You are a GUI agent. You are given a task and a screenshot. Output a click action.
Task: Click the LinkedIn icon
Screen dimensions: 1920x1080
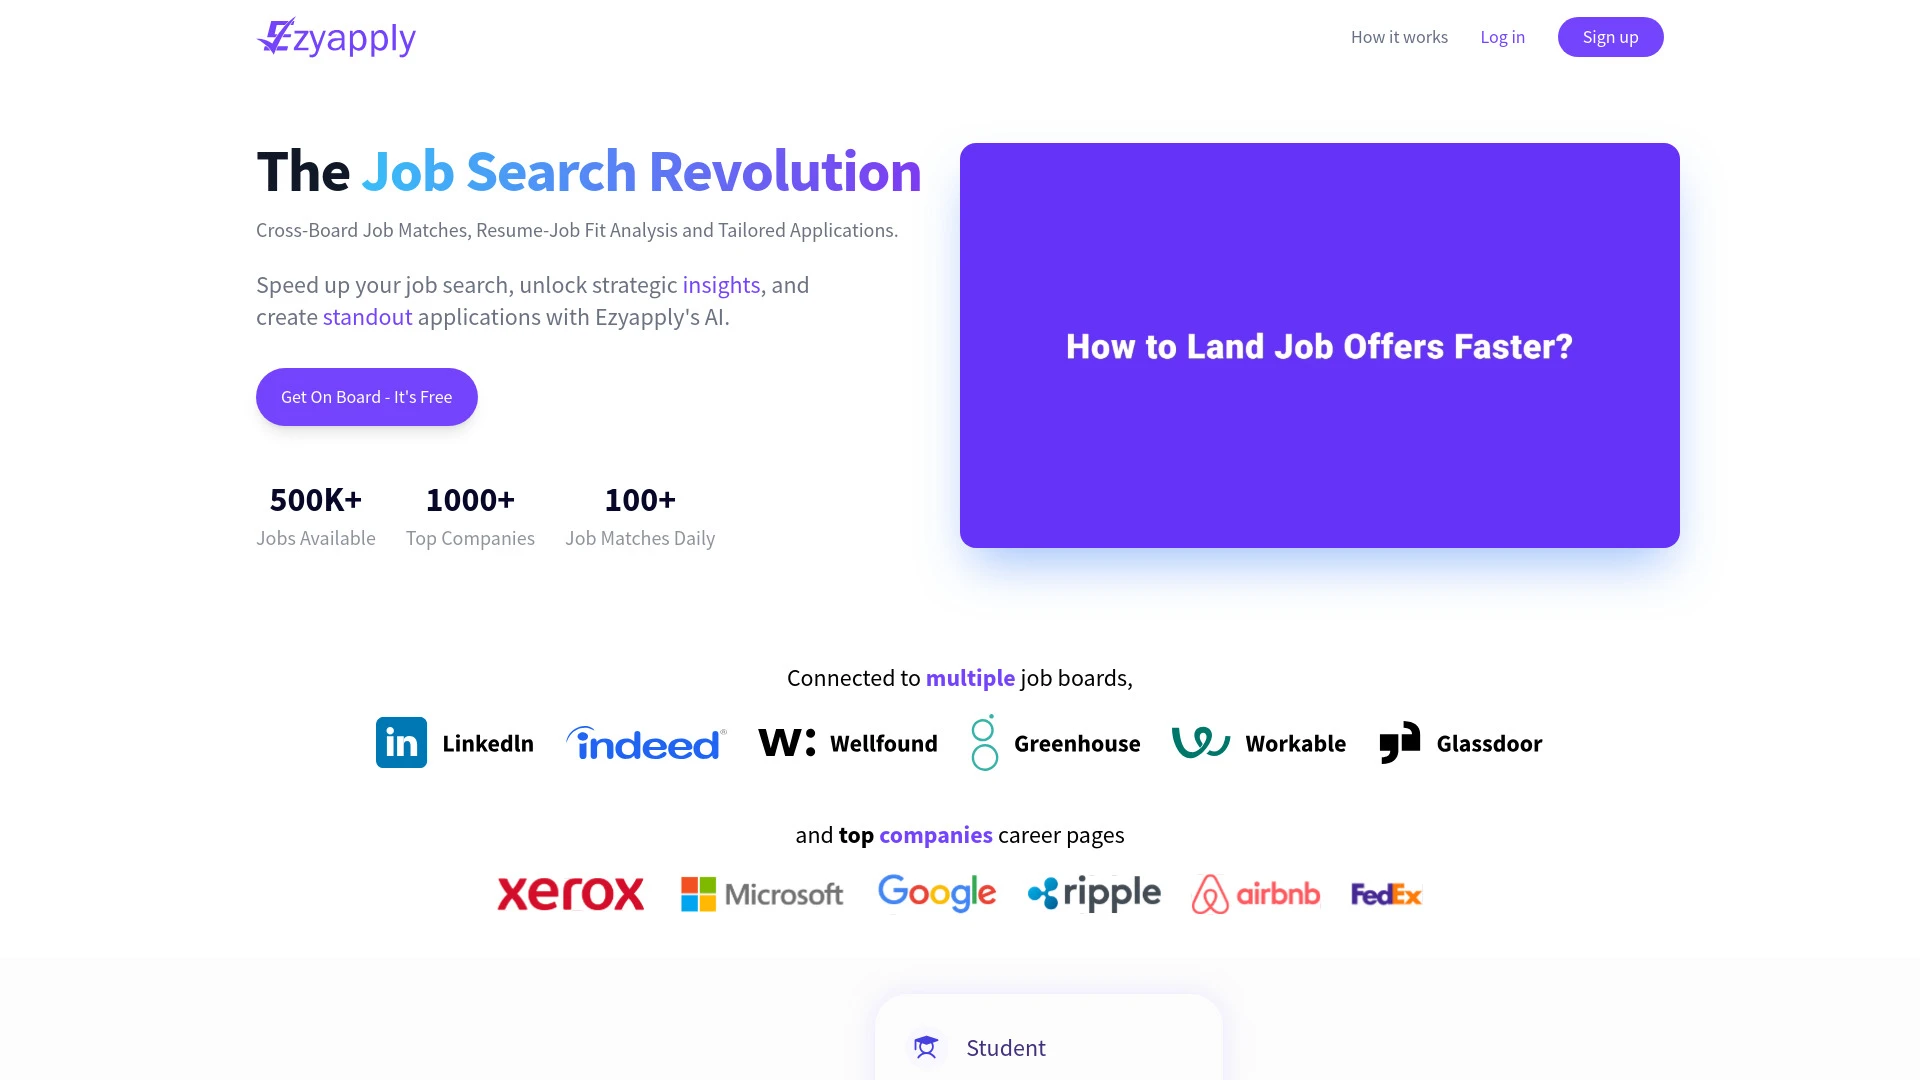401,742
